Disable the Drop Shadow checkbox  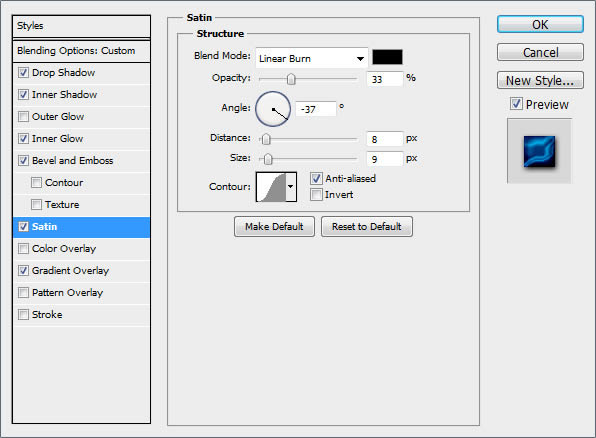(x=24, y=72)
